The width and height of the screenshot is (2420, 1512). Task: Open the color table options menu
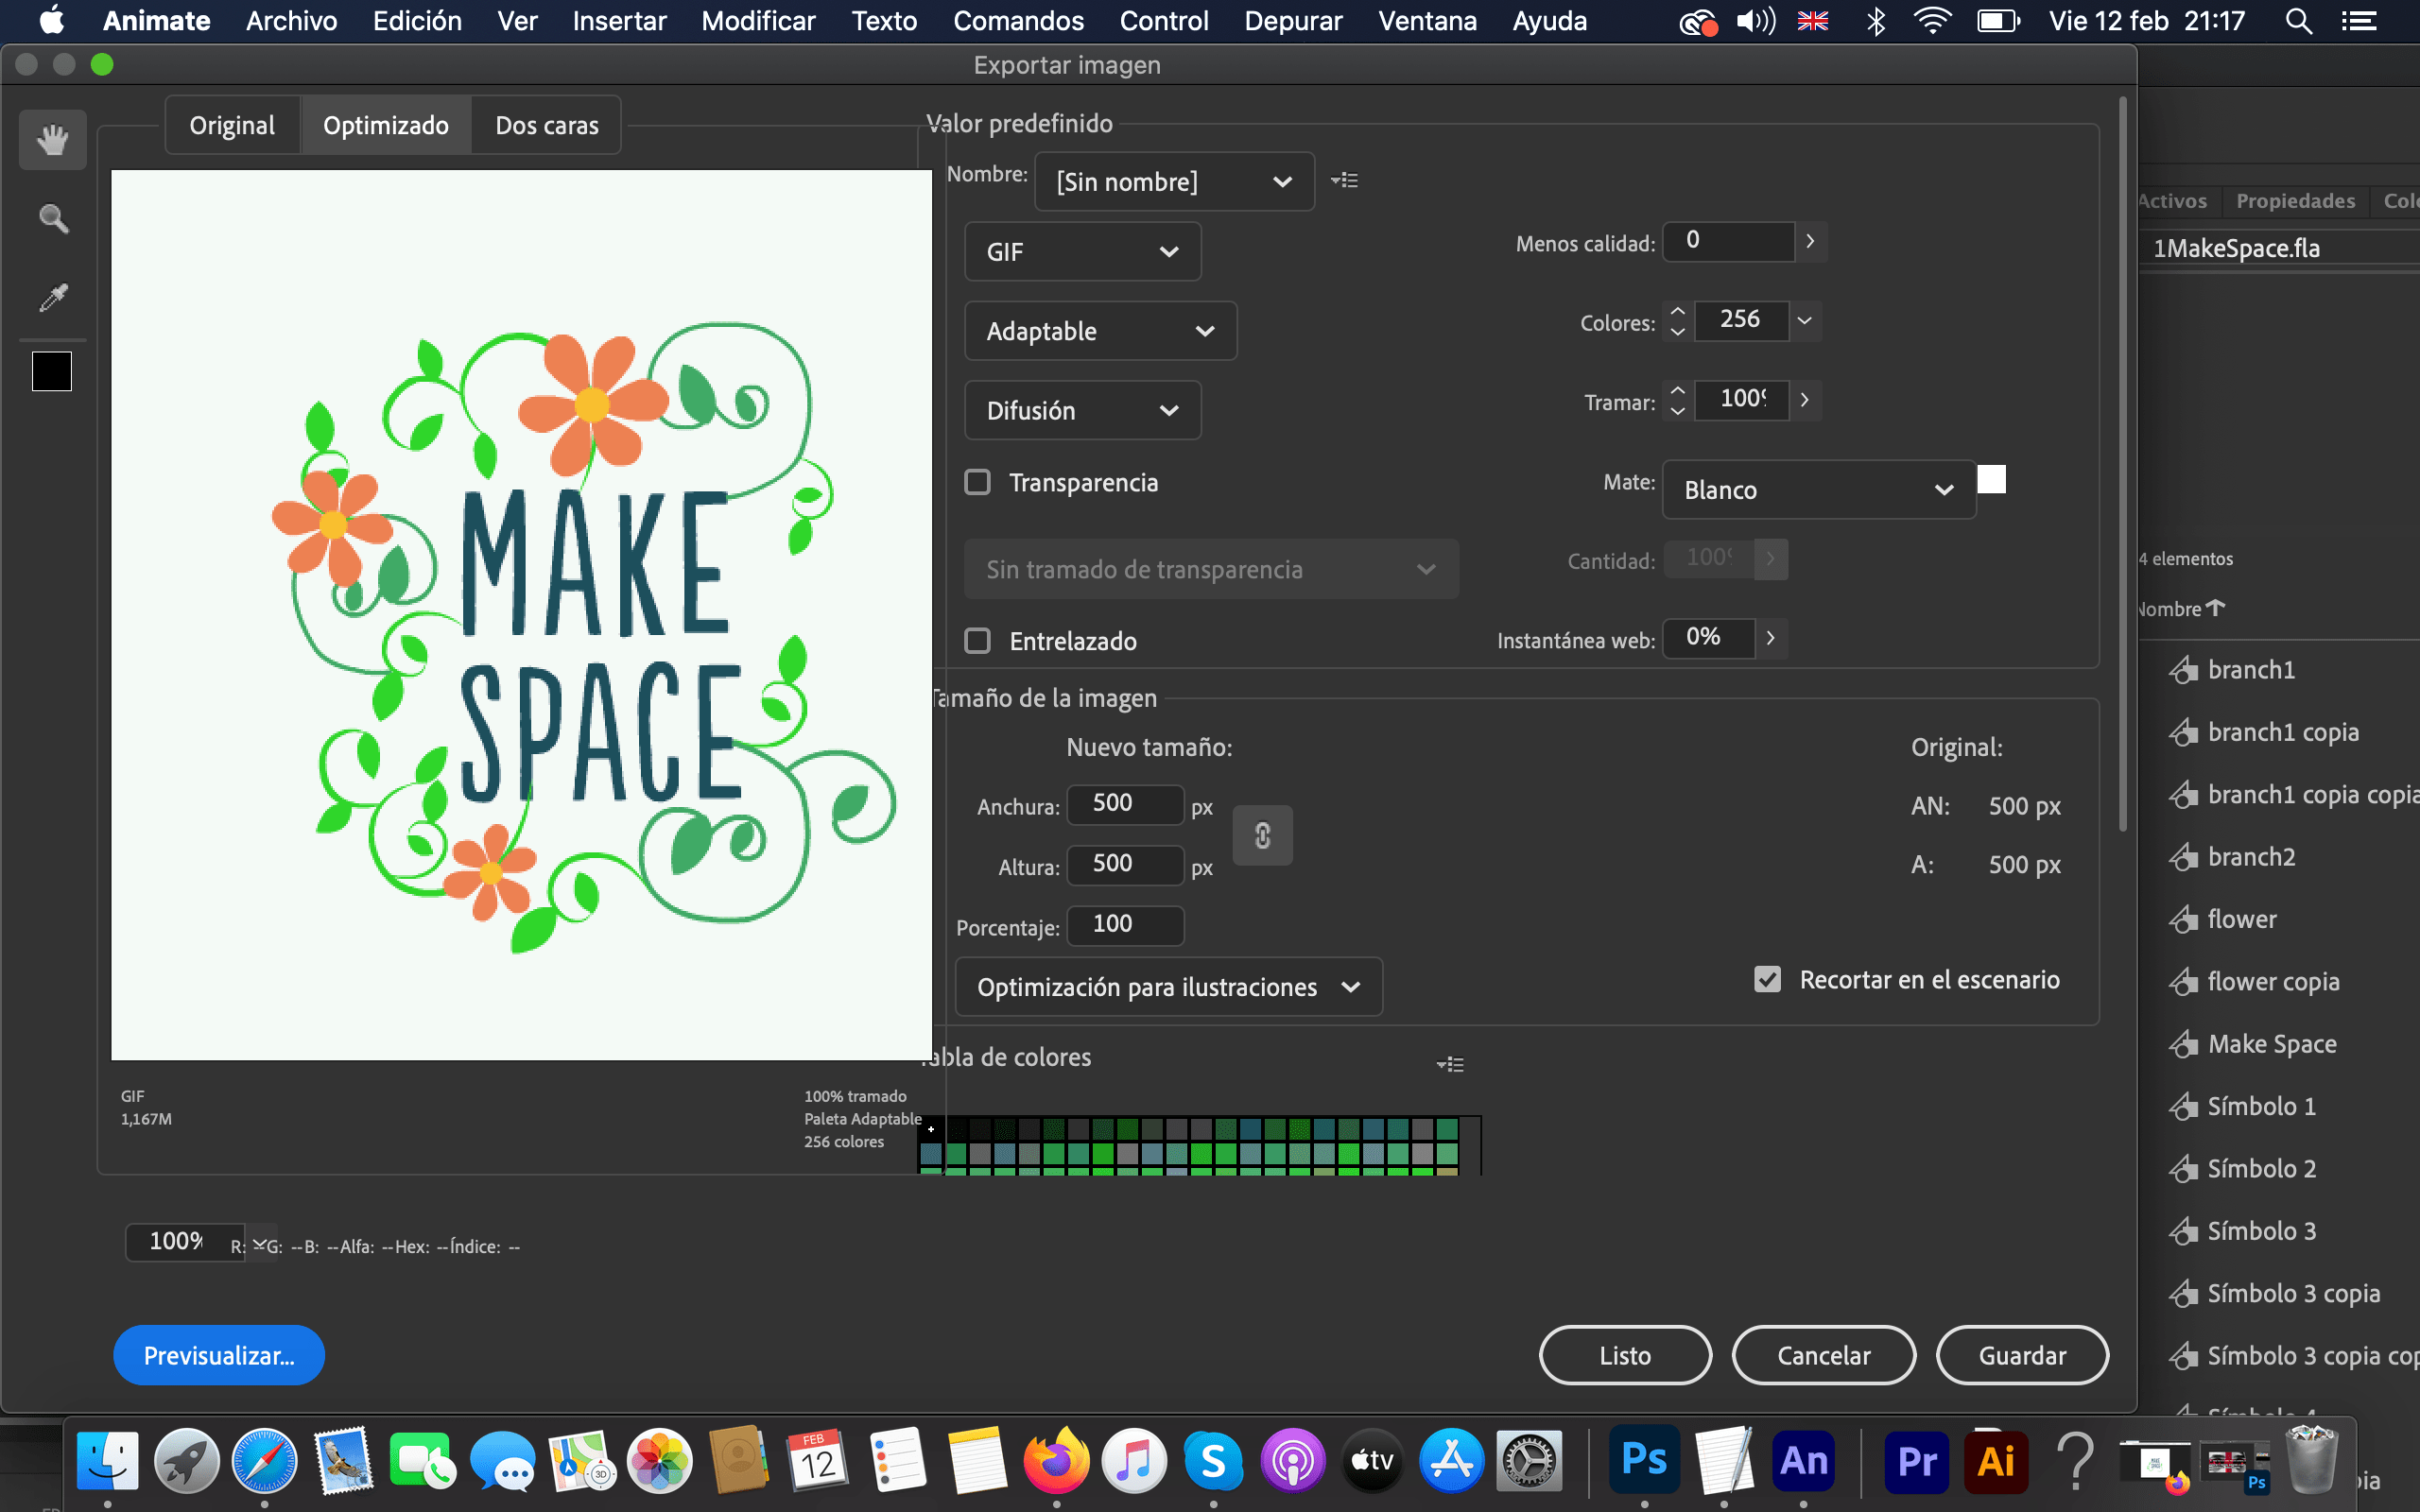click(1451, 1063)
